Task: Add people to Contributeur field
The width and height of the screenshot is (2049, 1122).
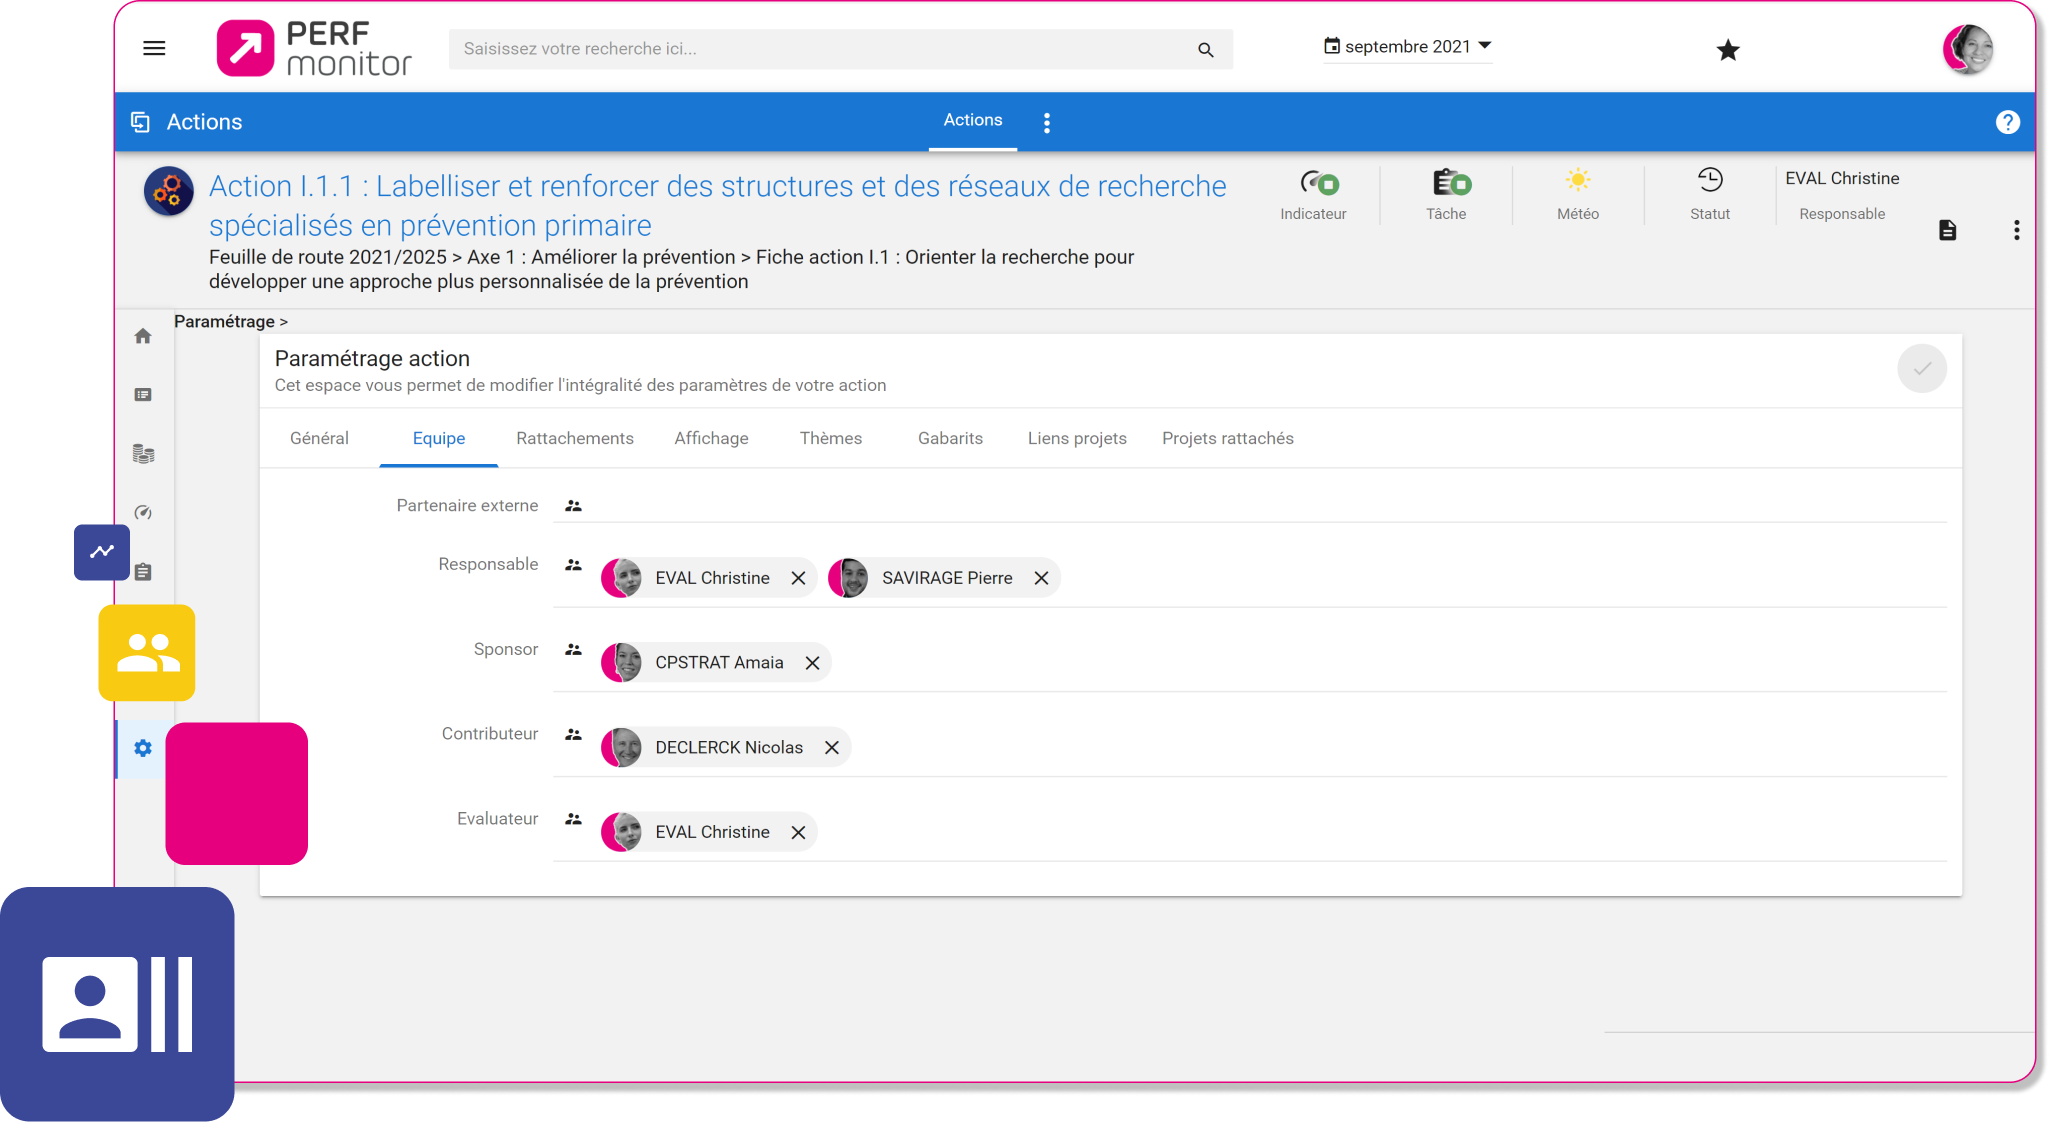Action: pyautogui.click(x=572, y=735)
